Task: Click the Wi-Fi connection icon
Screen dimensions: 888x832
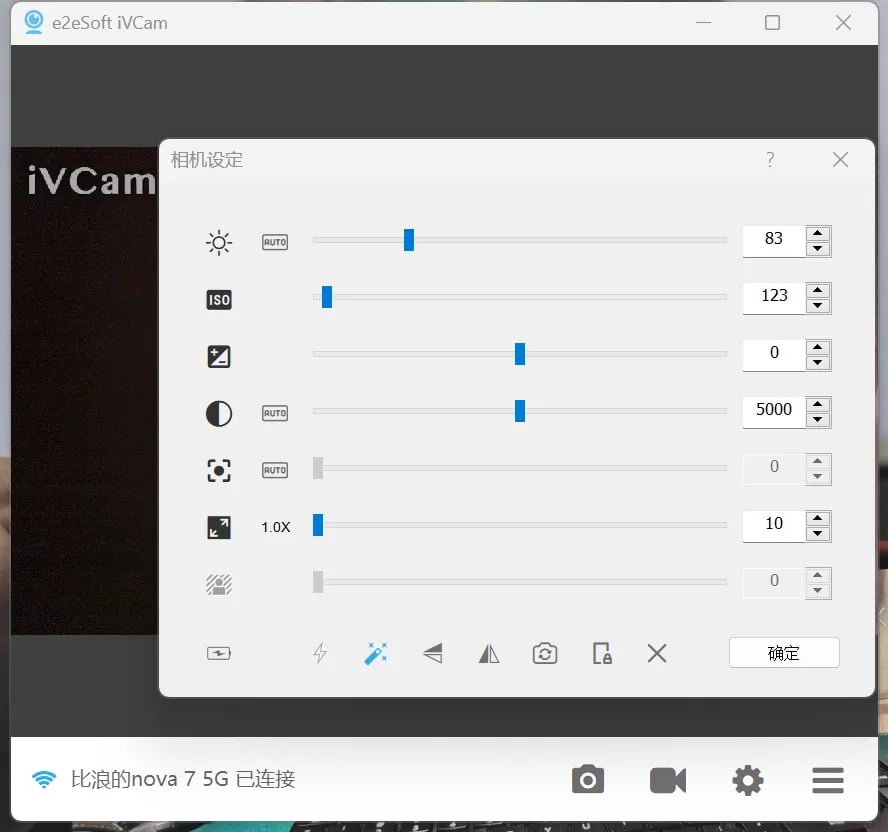Action: 44,780
